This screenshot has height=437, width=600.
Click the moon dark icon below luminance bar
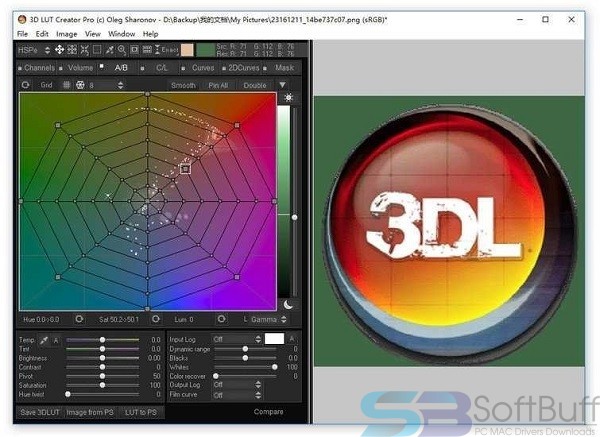pos(288,305)
